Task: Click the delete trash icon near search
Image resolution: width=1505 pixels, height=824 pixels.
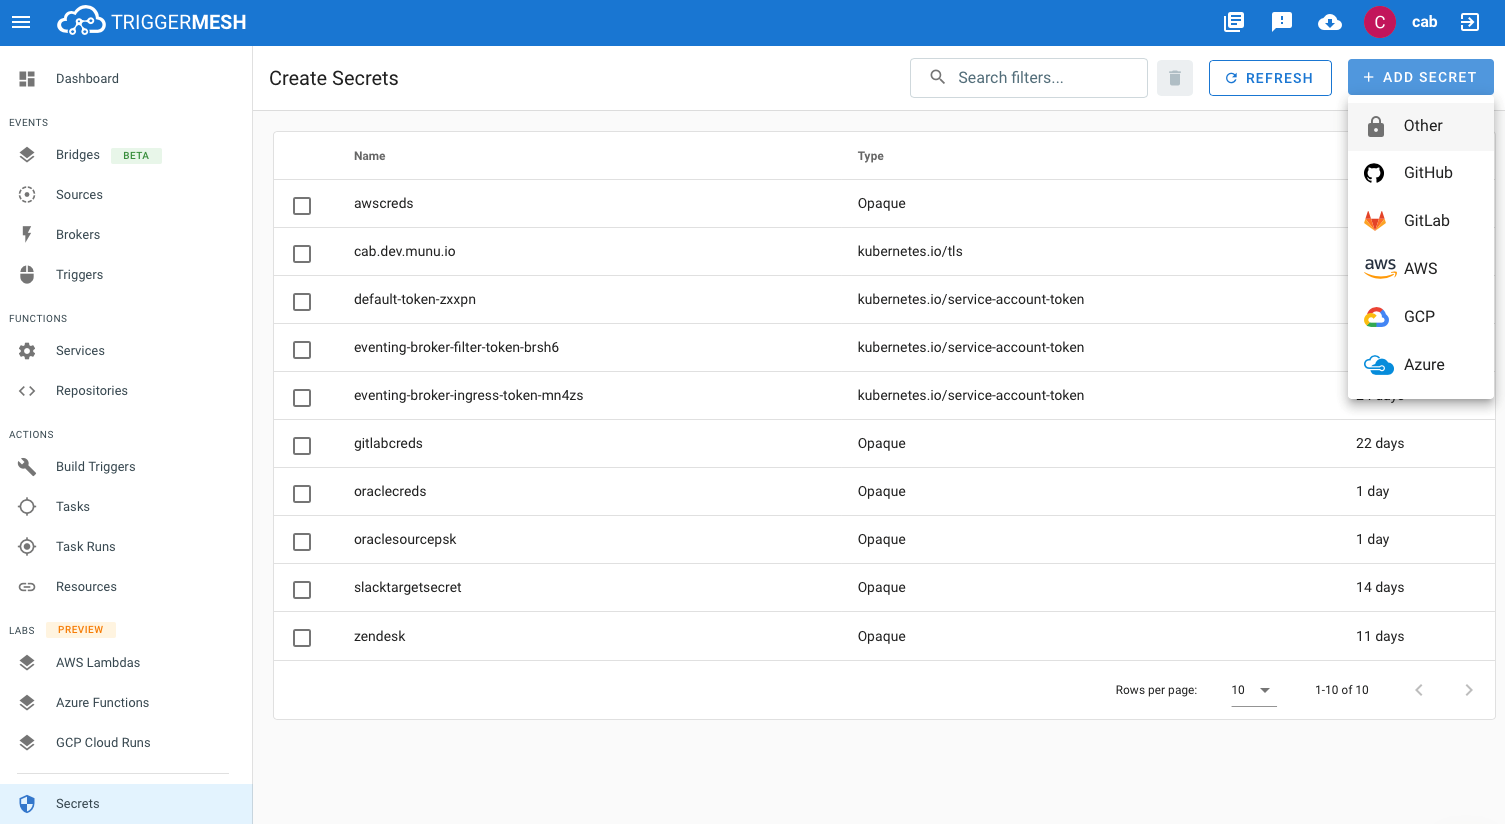Action: pyautogui.click(x=1174, y=77)
